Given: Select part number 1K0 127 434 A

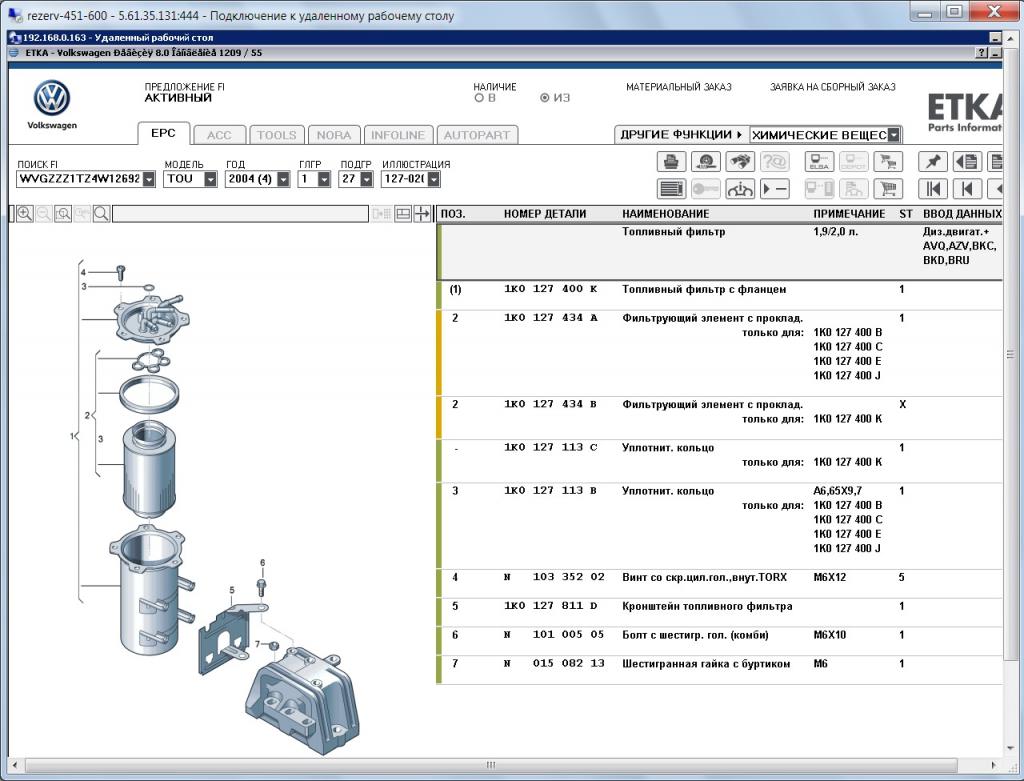Looking at the screenshot, I should [x=551, y=317].
